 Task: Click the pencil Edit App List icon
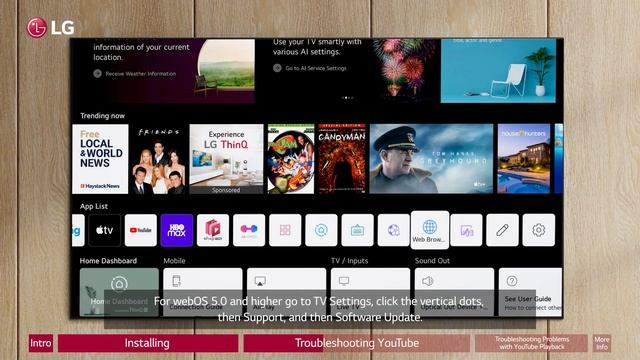coord(502,230)
